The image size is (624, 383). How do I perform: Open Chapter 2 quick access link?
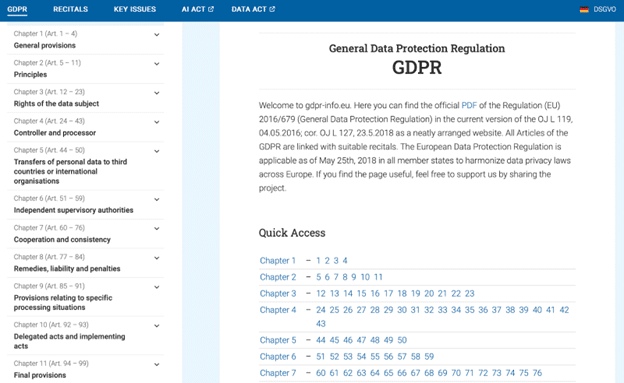278,277
